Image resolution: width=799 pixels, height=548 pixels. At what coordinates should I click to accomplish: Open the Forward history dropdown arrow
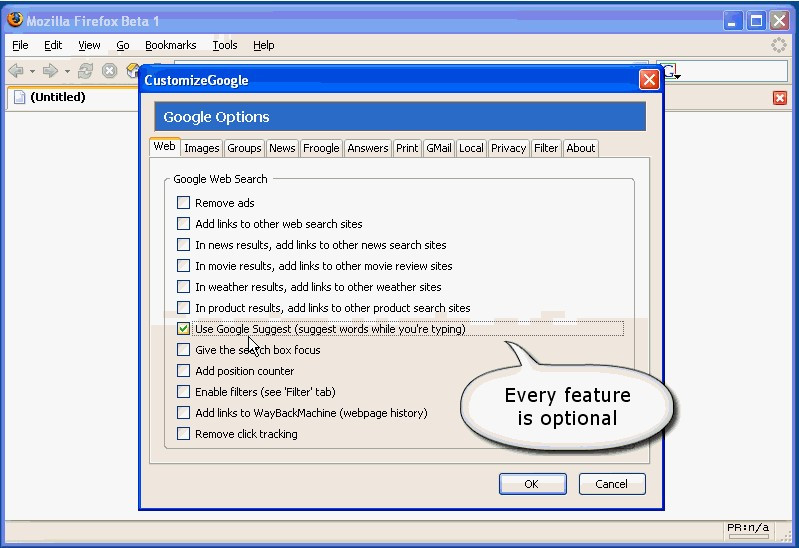[67, 71]
